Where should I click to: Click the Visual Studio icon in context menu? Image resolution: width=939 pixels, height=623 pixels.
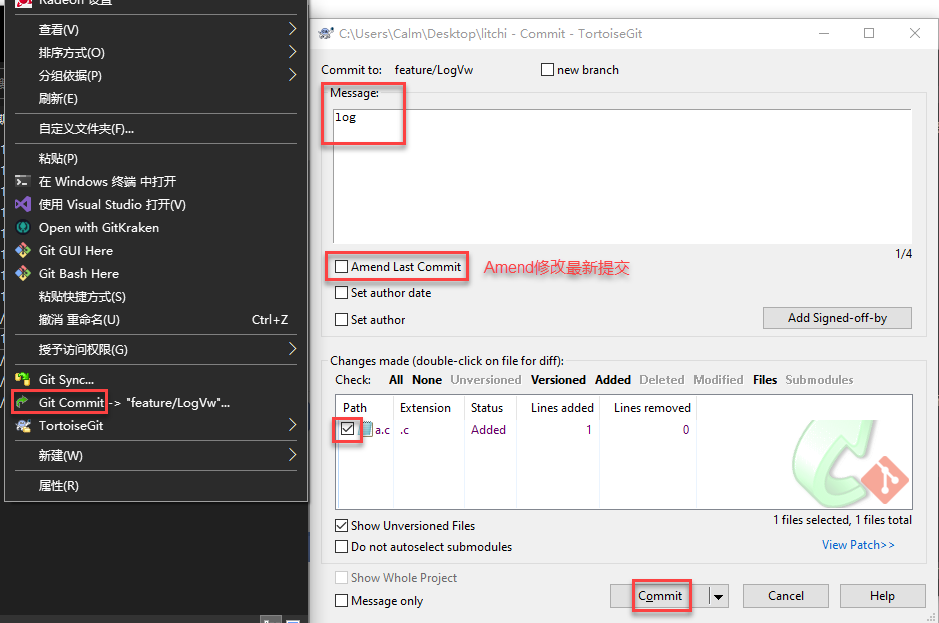click(23, 204)
